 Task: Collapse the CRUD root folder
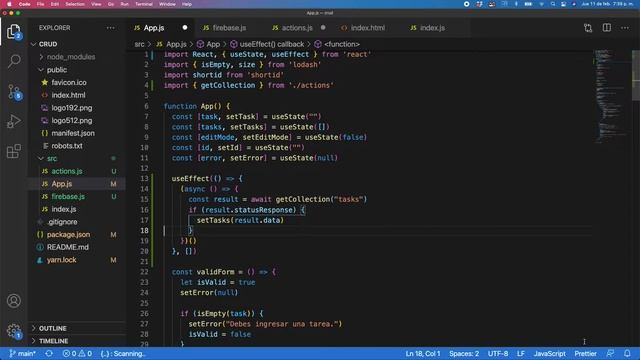click(48, 44)
